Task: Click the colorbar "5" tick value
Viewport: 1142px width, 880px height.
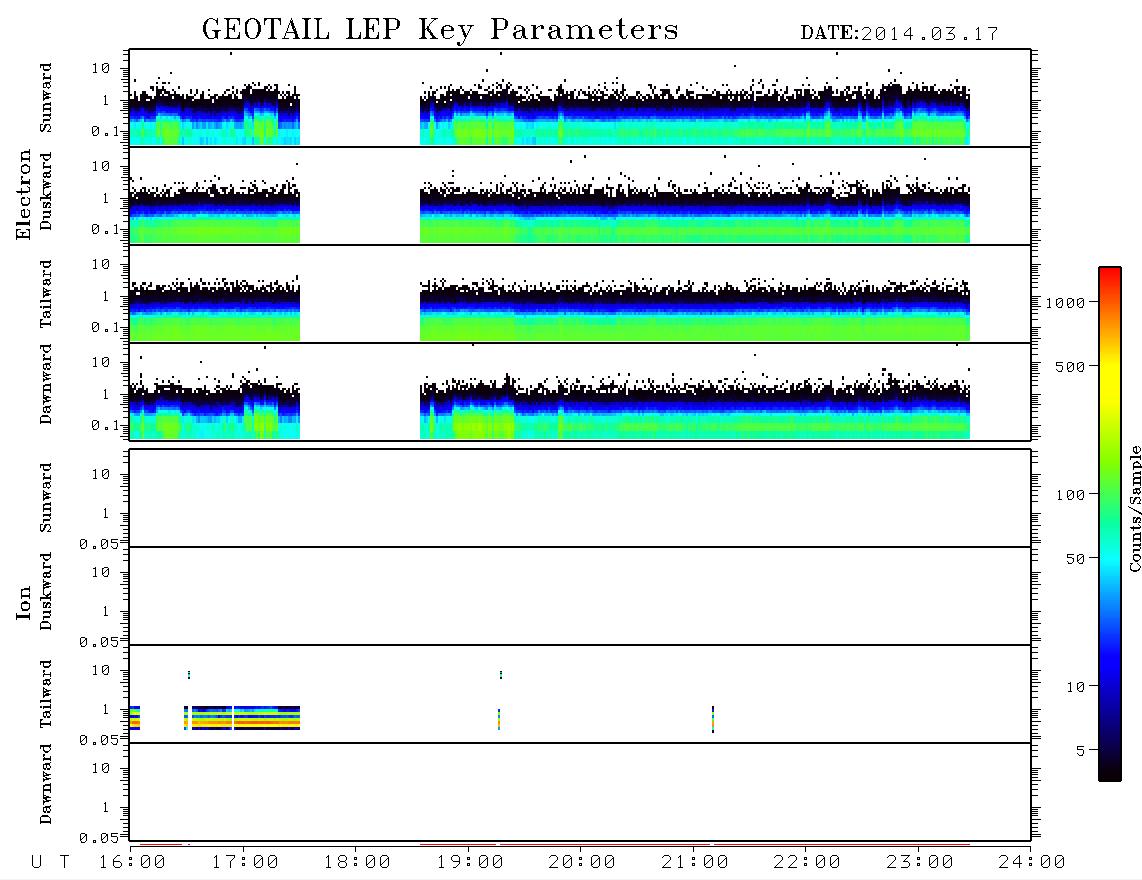Action: pos(1080,751)
